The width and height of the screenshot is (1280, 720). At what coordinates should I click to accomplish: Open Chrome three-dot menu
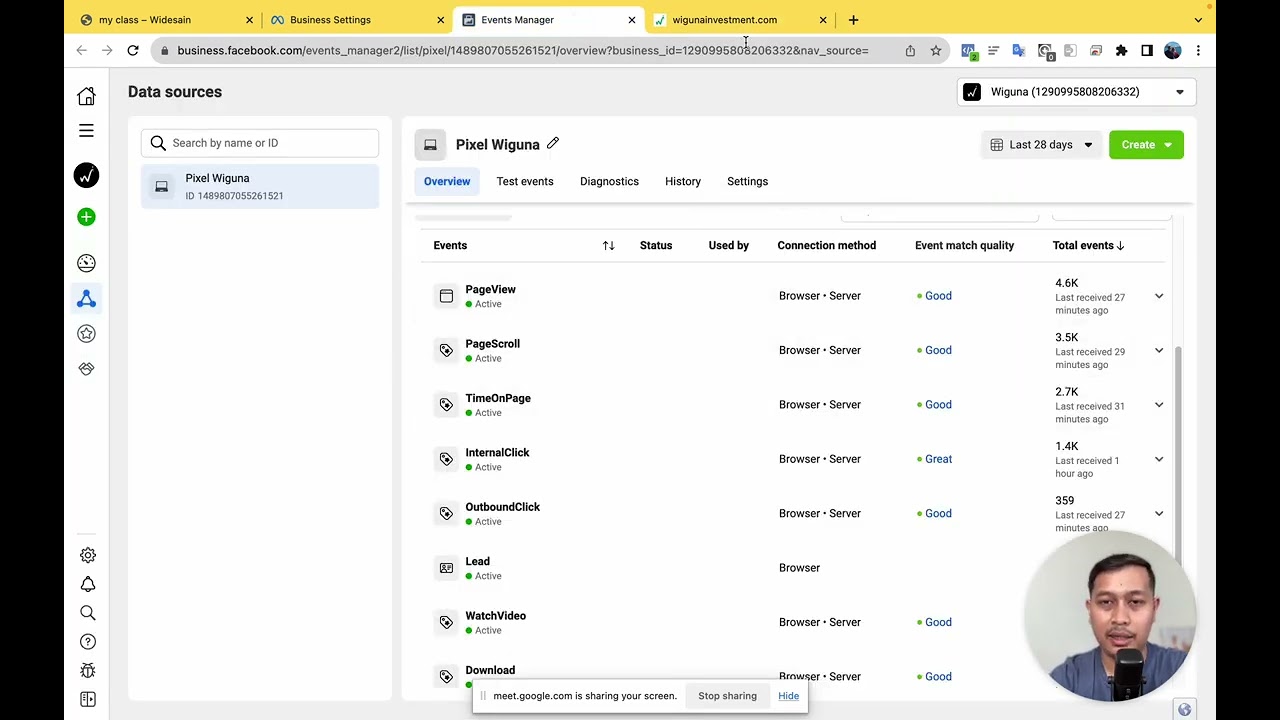click(1198, 51)
